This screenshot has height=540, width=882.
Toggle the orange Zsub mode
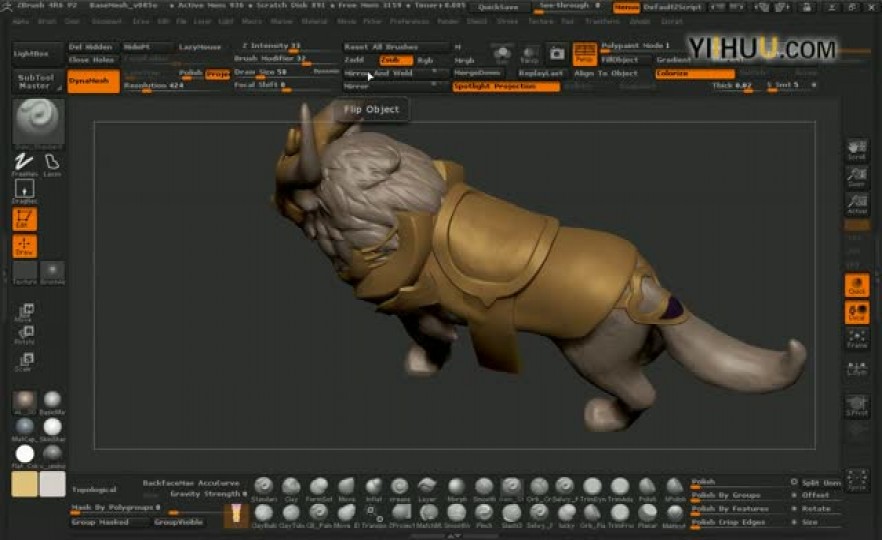point(395,60)
